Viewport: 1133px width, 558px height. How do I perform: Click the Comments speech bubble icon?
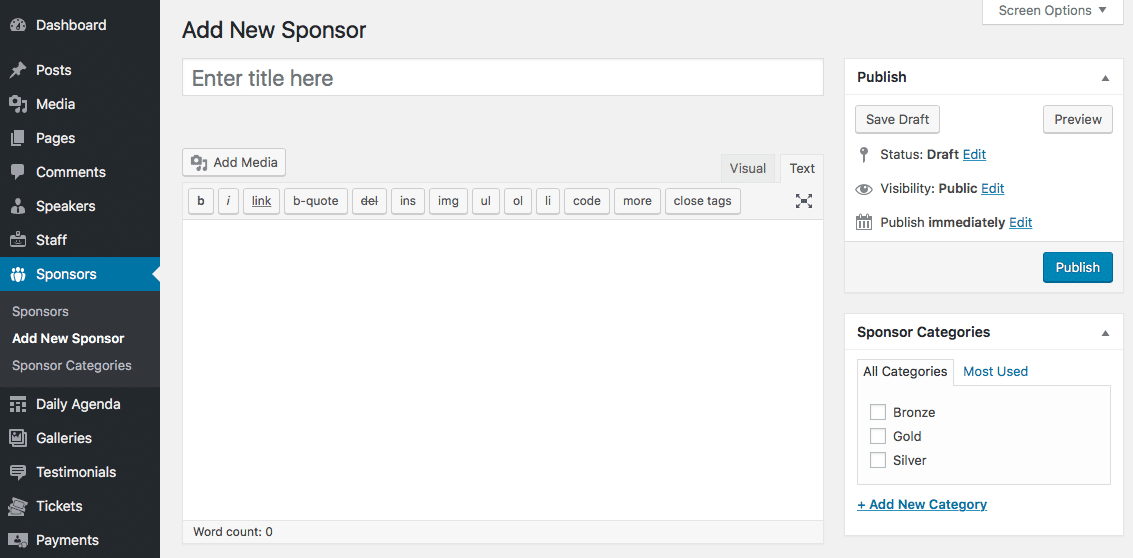coord(18,172)
